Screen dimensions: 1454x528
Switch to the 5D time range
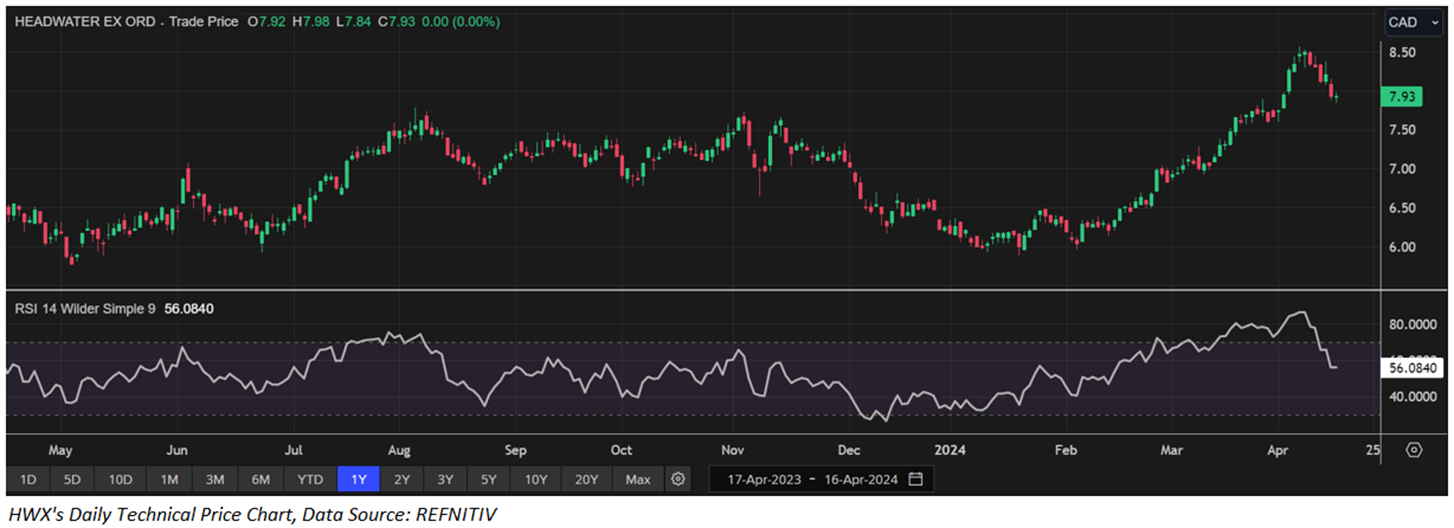click(x=72, y=479)
